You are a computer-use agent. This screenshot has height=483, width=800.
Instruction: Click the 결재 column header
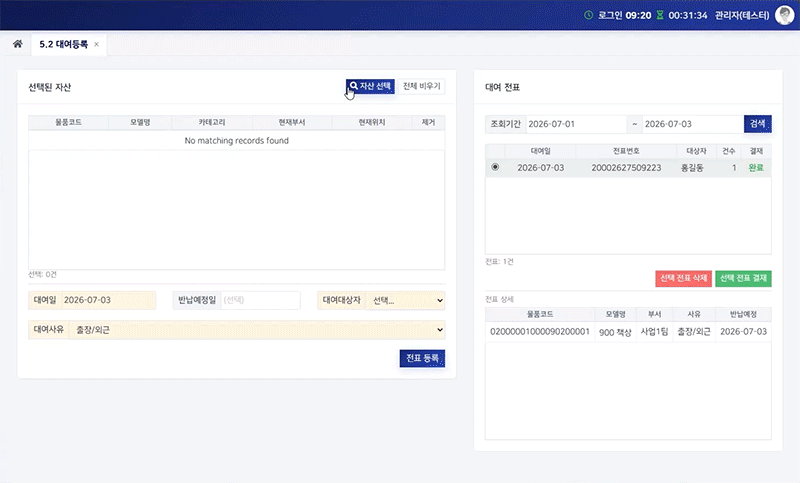click(x=756, y=151)
